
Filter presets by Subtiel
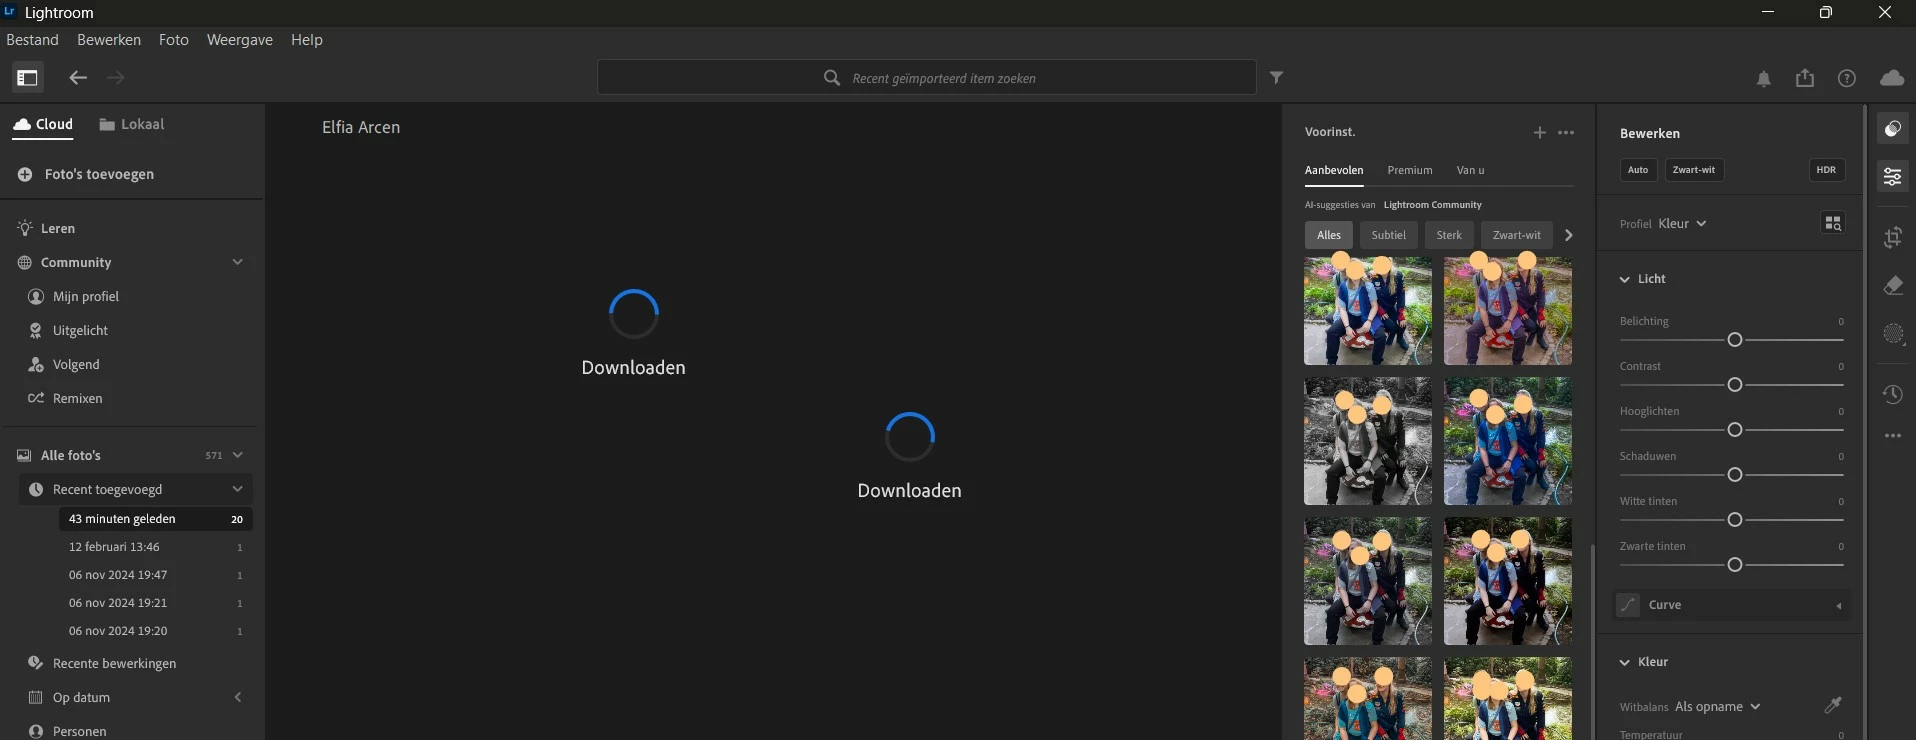[x=1388, y=235]
